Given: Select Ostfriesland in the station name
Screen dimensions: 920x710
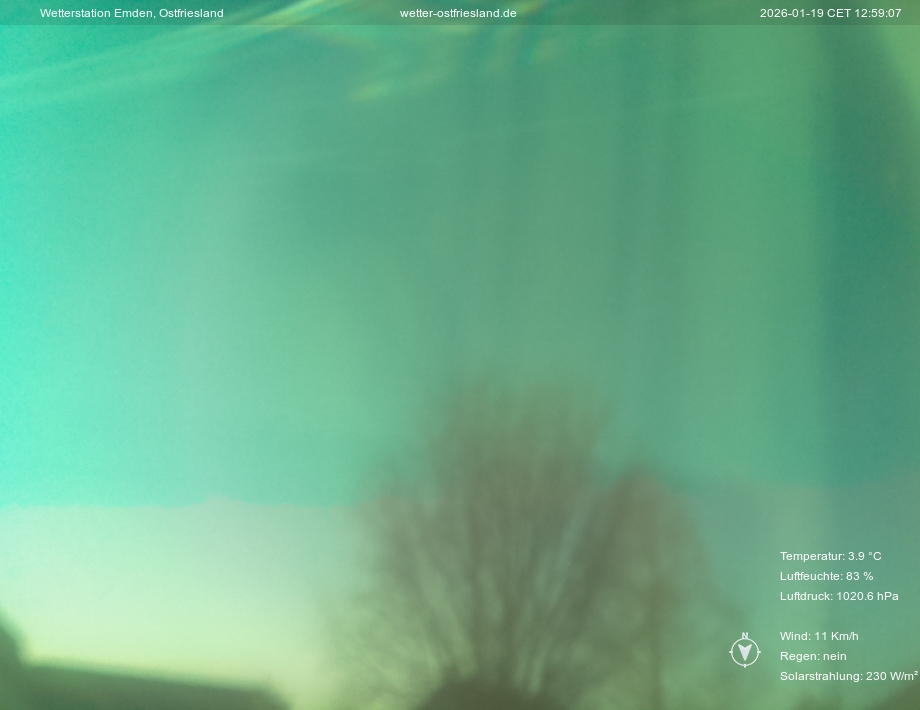Looking at the screenshot, I should (191, 13).
